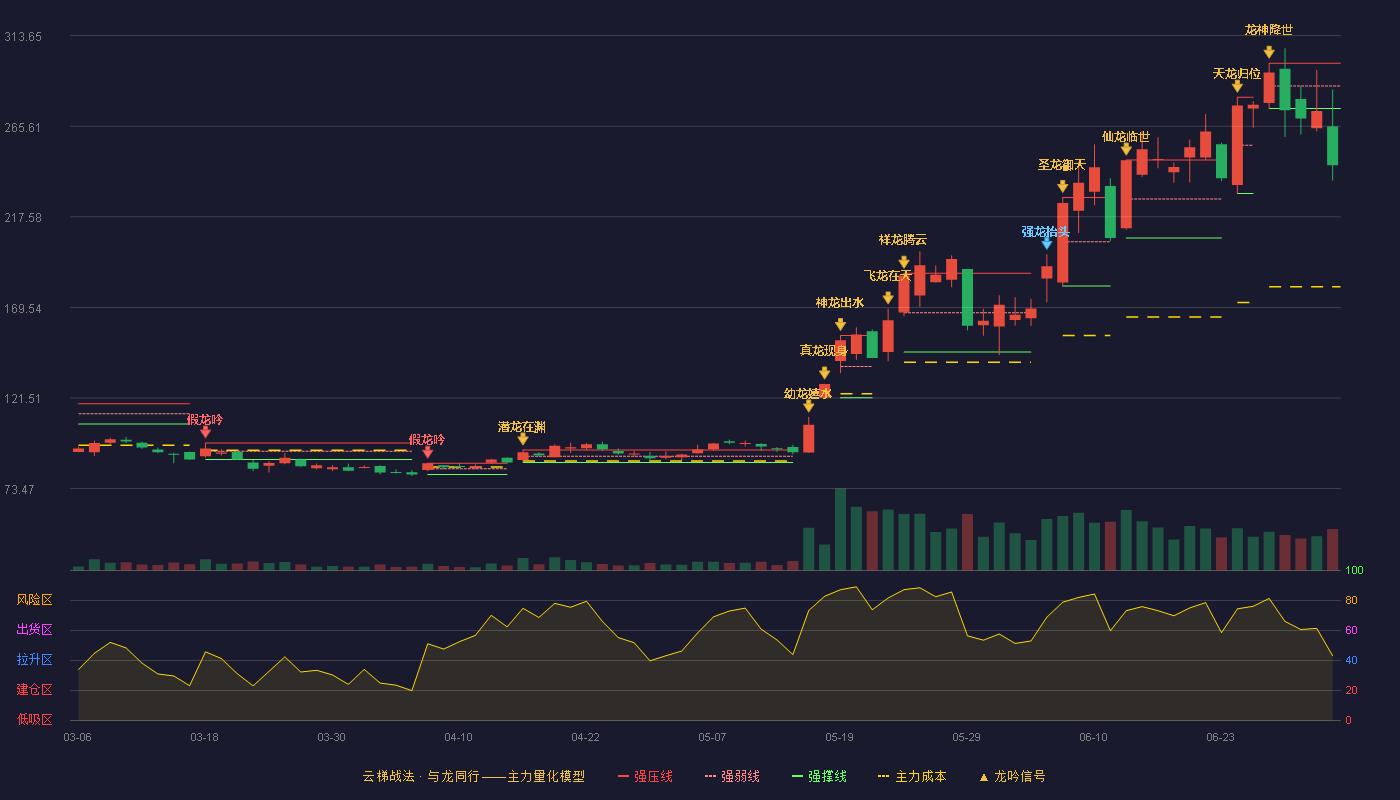This screenshot has height=800, width=1400.
Task: Click the 06-10 date axis label
Action: pos(1093,737)
